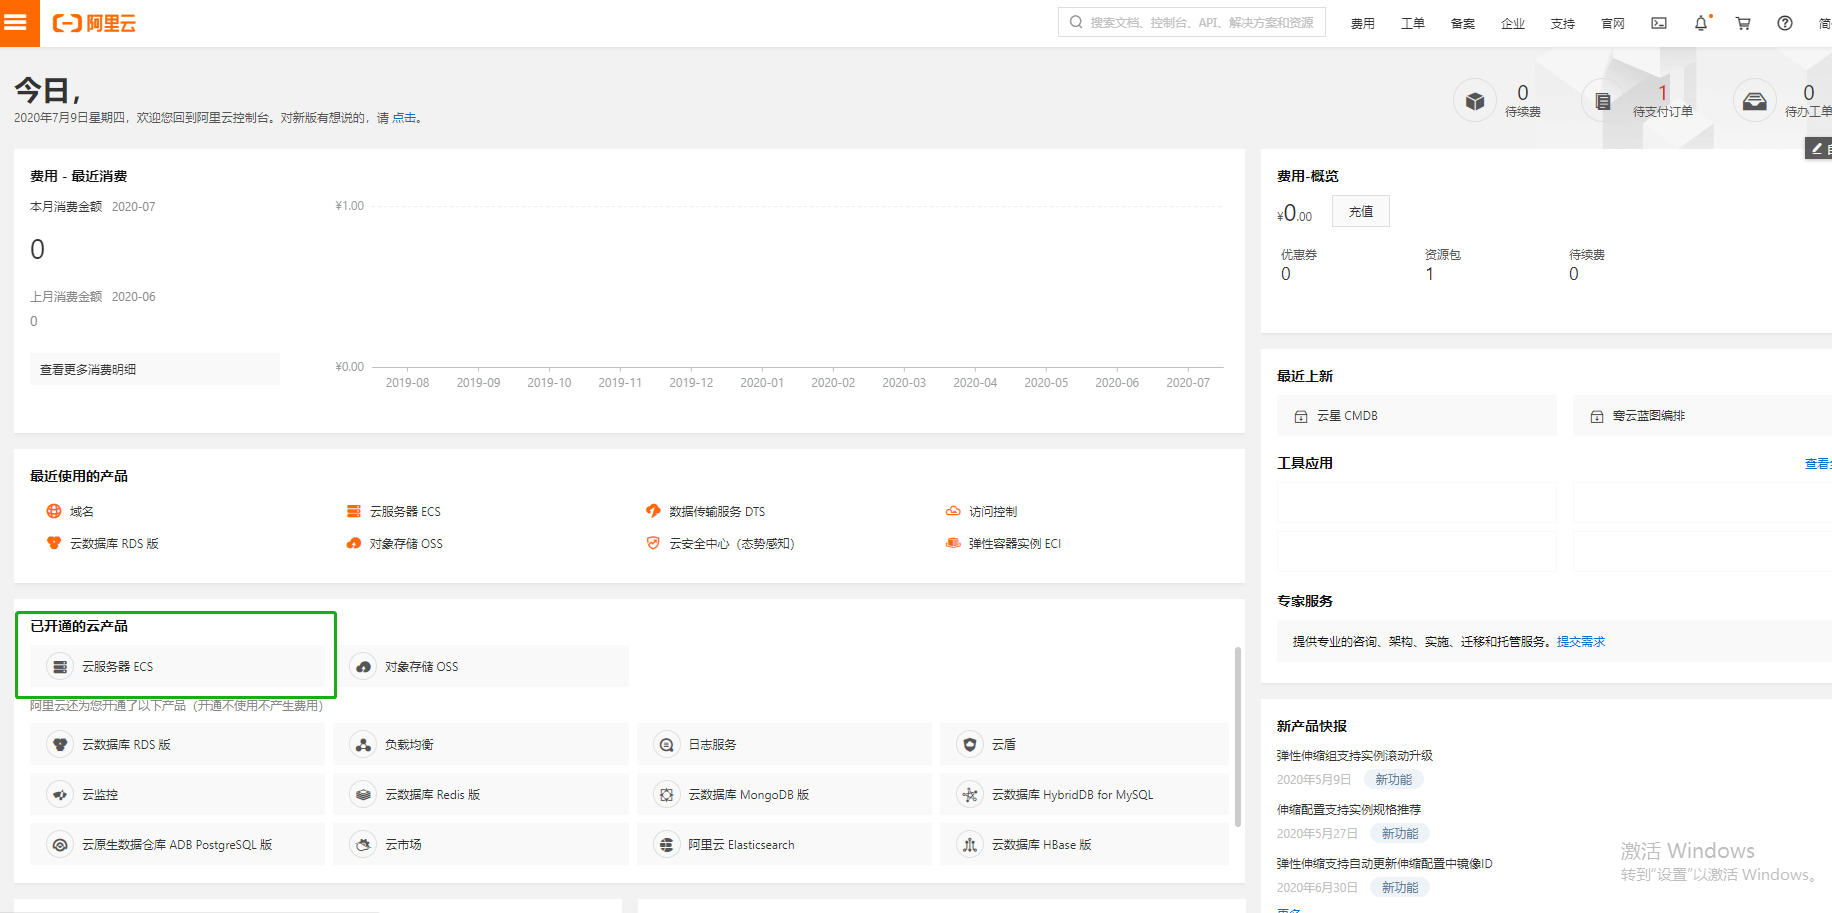
Task: Open 对象存储 OSS under 已开通的云产品
Action: pos(481,667)
